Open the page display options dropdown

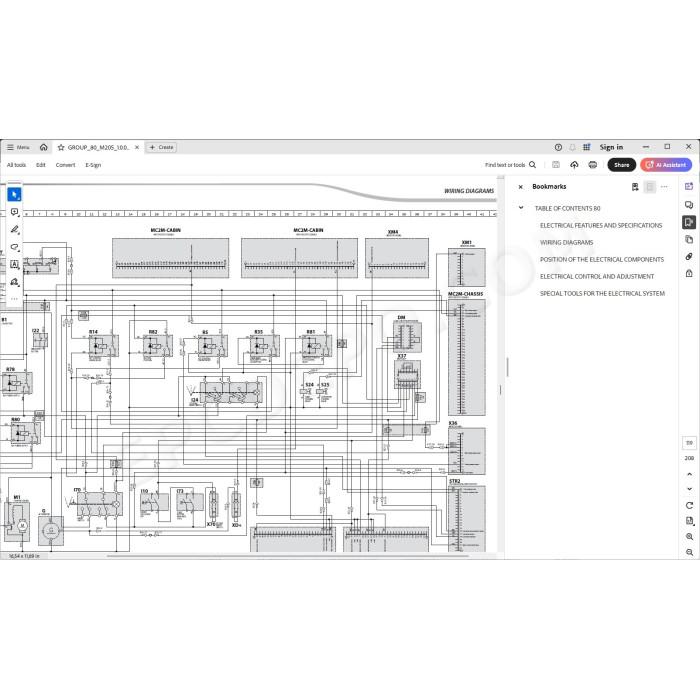pyautogui.click(x=689, y=521)
